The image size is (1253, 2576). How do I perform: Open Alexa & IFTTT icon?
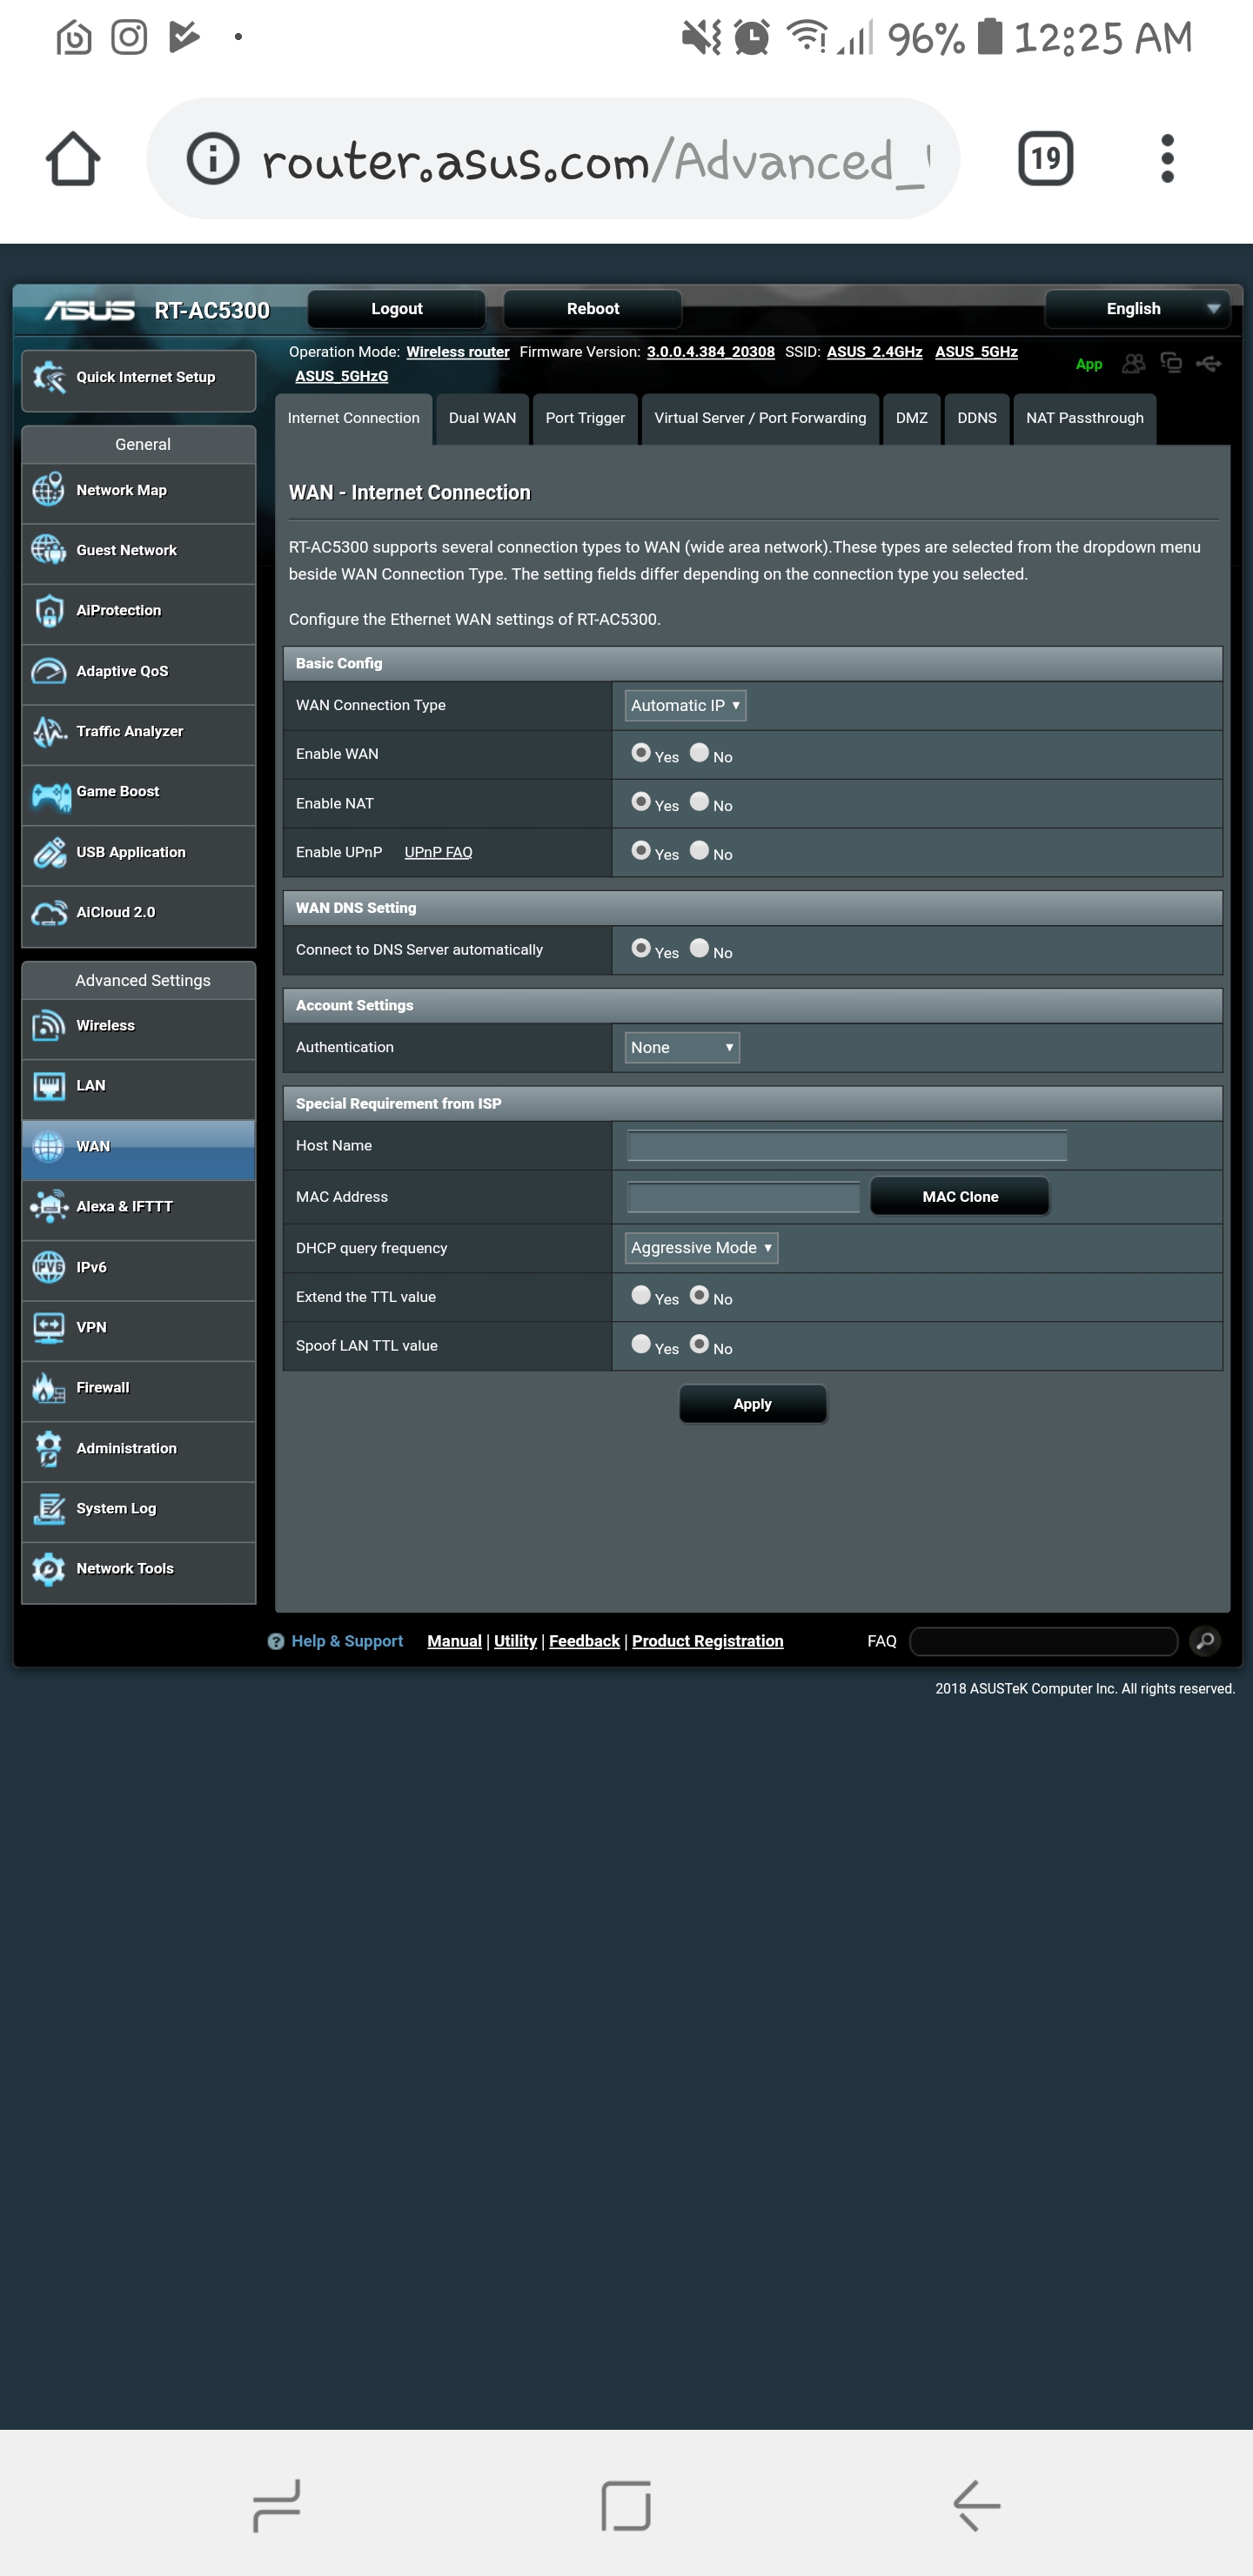tap(49, 1206)
